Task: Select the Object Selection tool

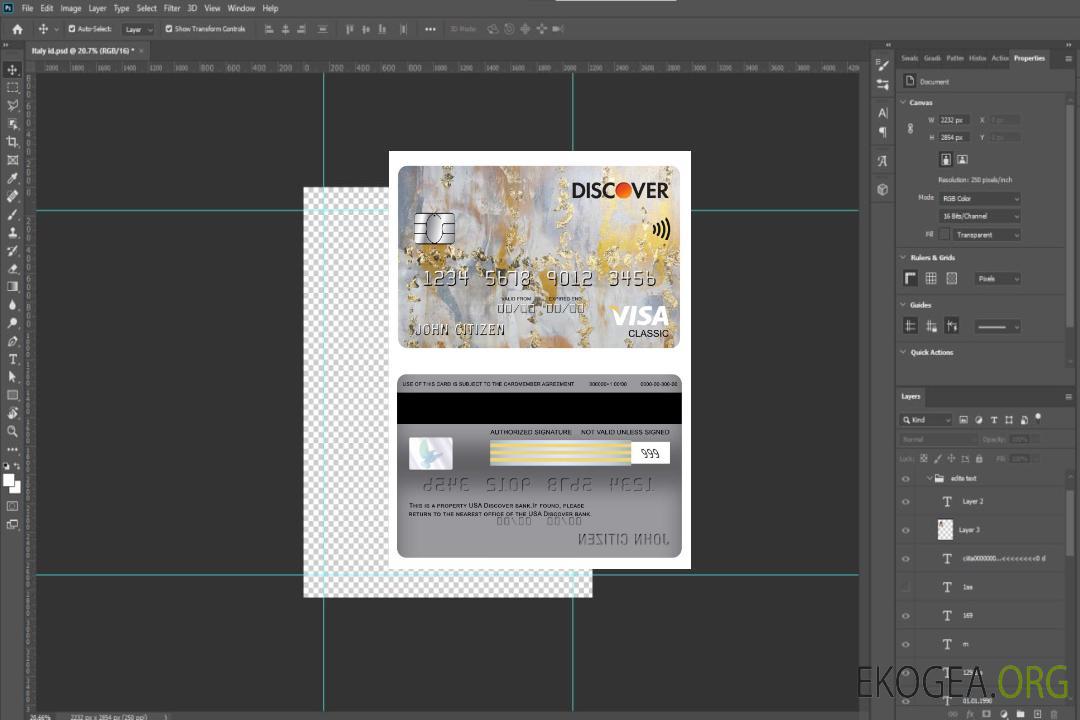Action: [x=12, y=124]
